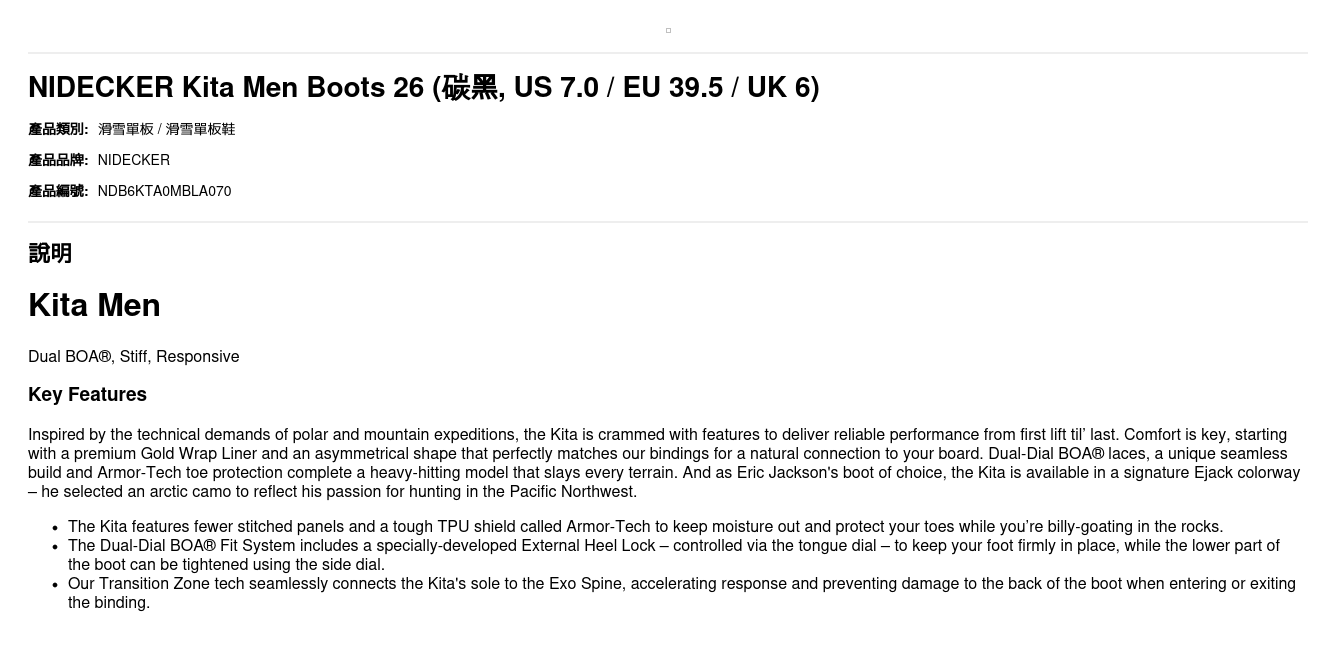Click the 產品類別 category label
Image resolution: width=1328 pixels, height=658 pixels.
click(x=58, y=129)
